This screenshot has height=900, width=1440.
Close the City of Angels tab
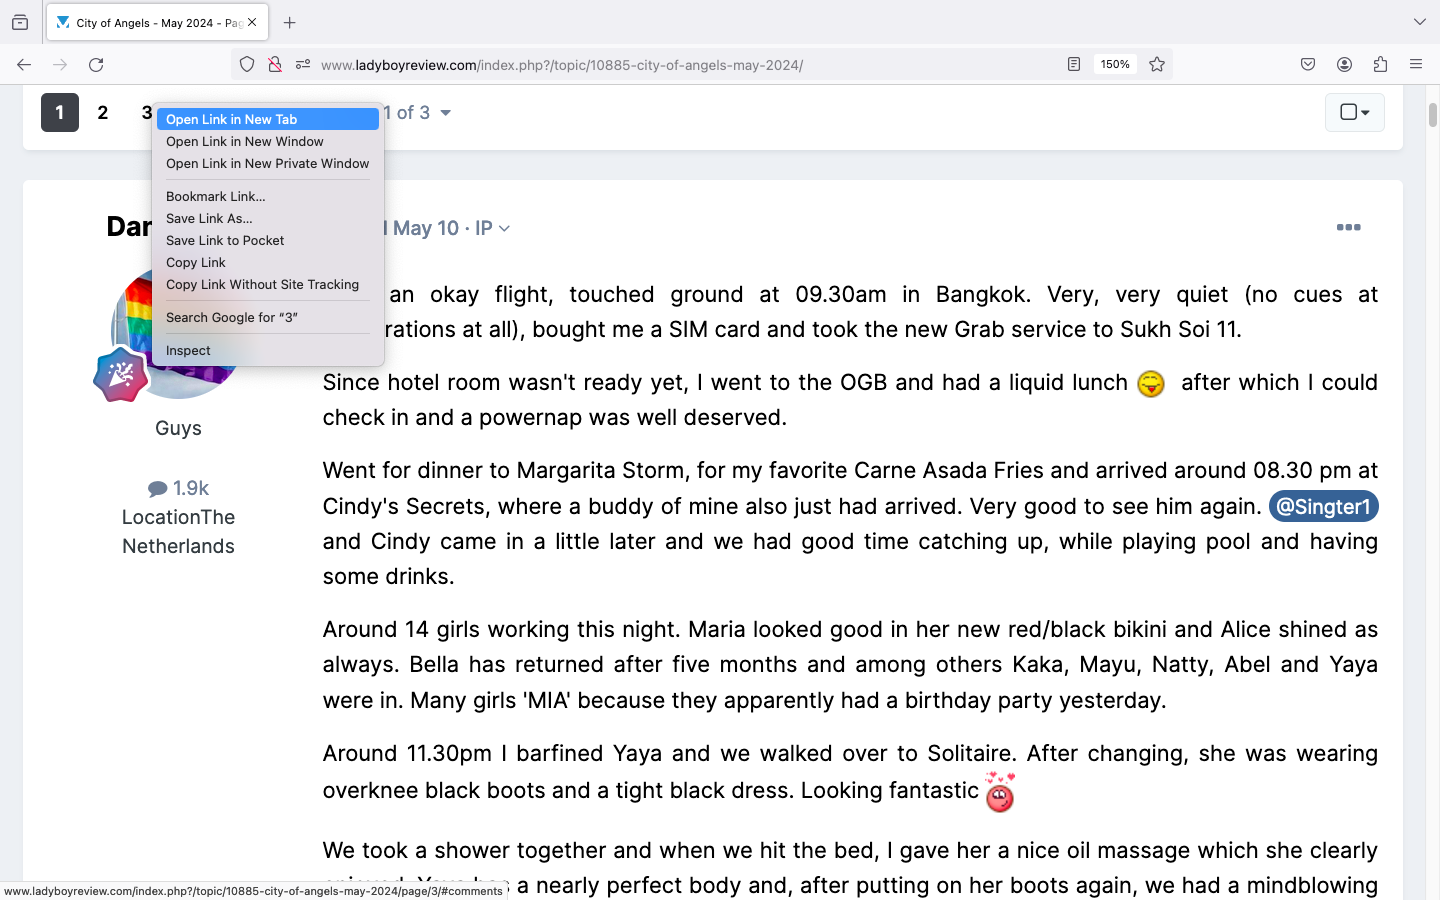point(252,22)
